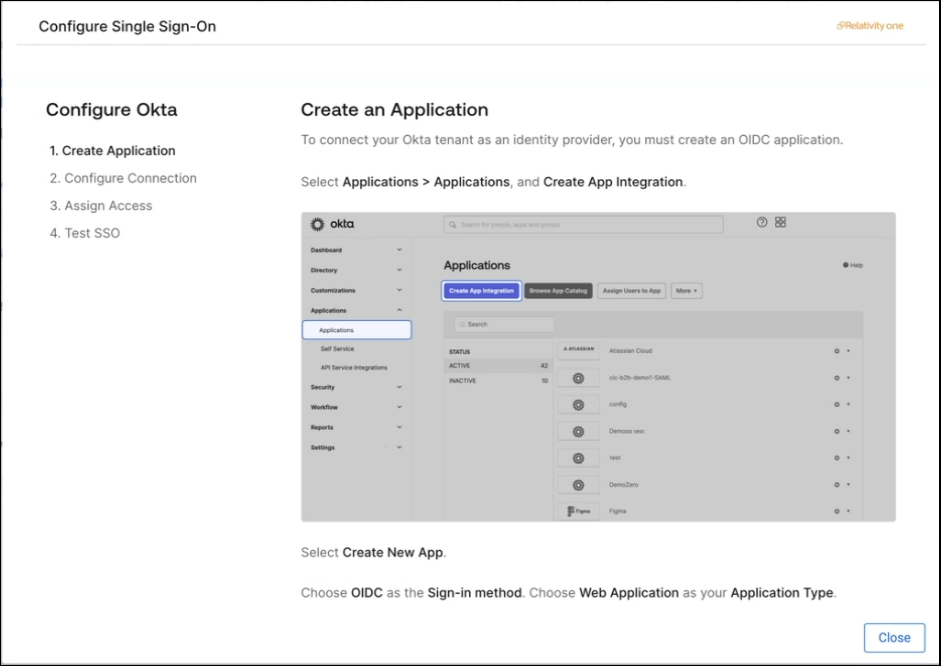Click the Figma logo thumbnail
941x666 pixels.
[x=579, y=511]
